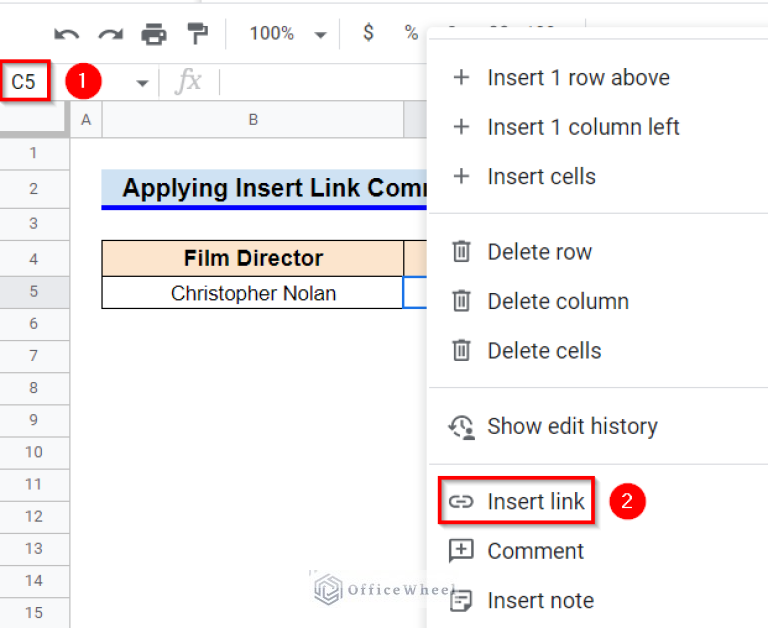Format as currency with dollar icon

368,33
